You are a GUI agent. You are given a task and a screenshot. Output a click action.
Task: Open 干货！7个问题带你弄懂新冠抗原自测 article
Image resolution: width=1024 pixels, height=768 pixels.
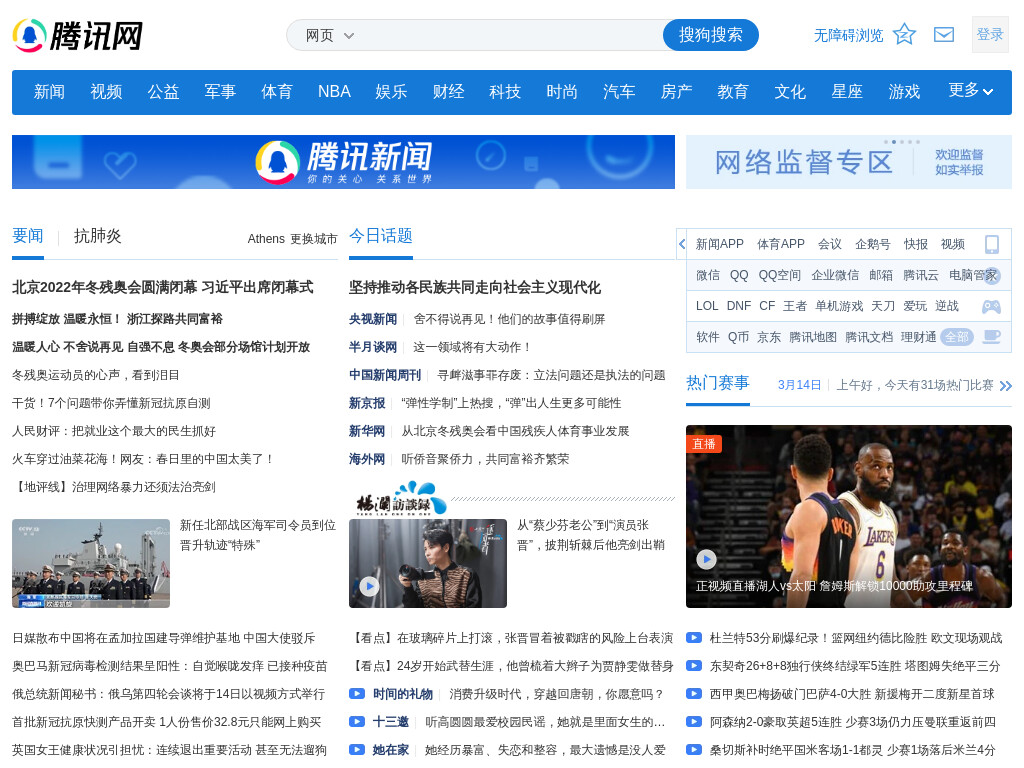point(112,403)
